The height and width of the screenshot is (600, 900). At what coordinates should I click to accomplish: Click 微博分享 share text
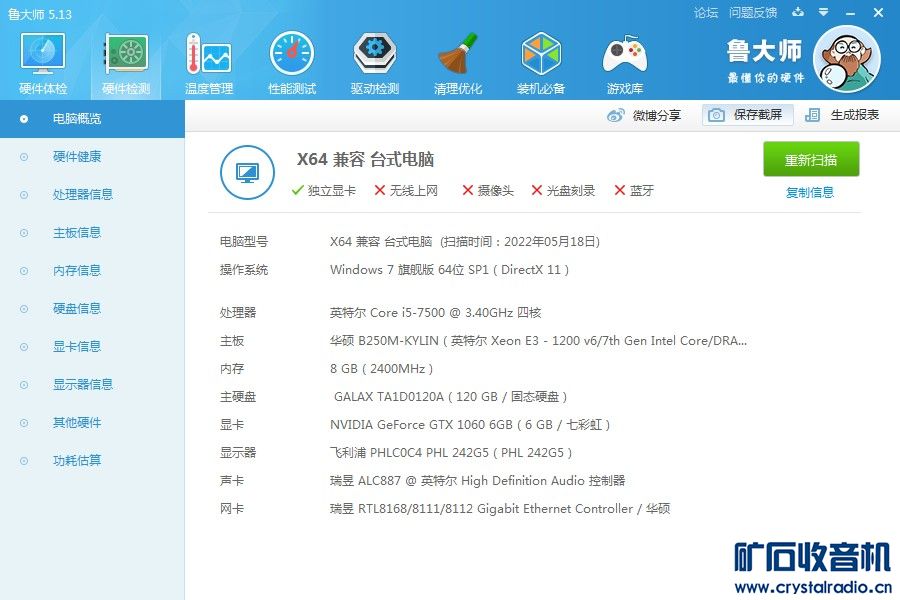[657, 115]
